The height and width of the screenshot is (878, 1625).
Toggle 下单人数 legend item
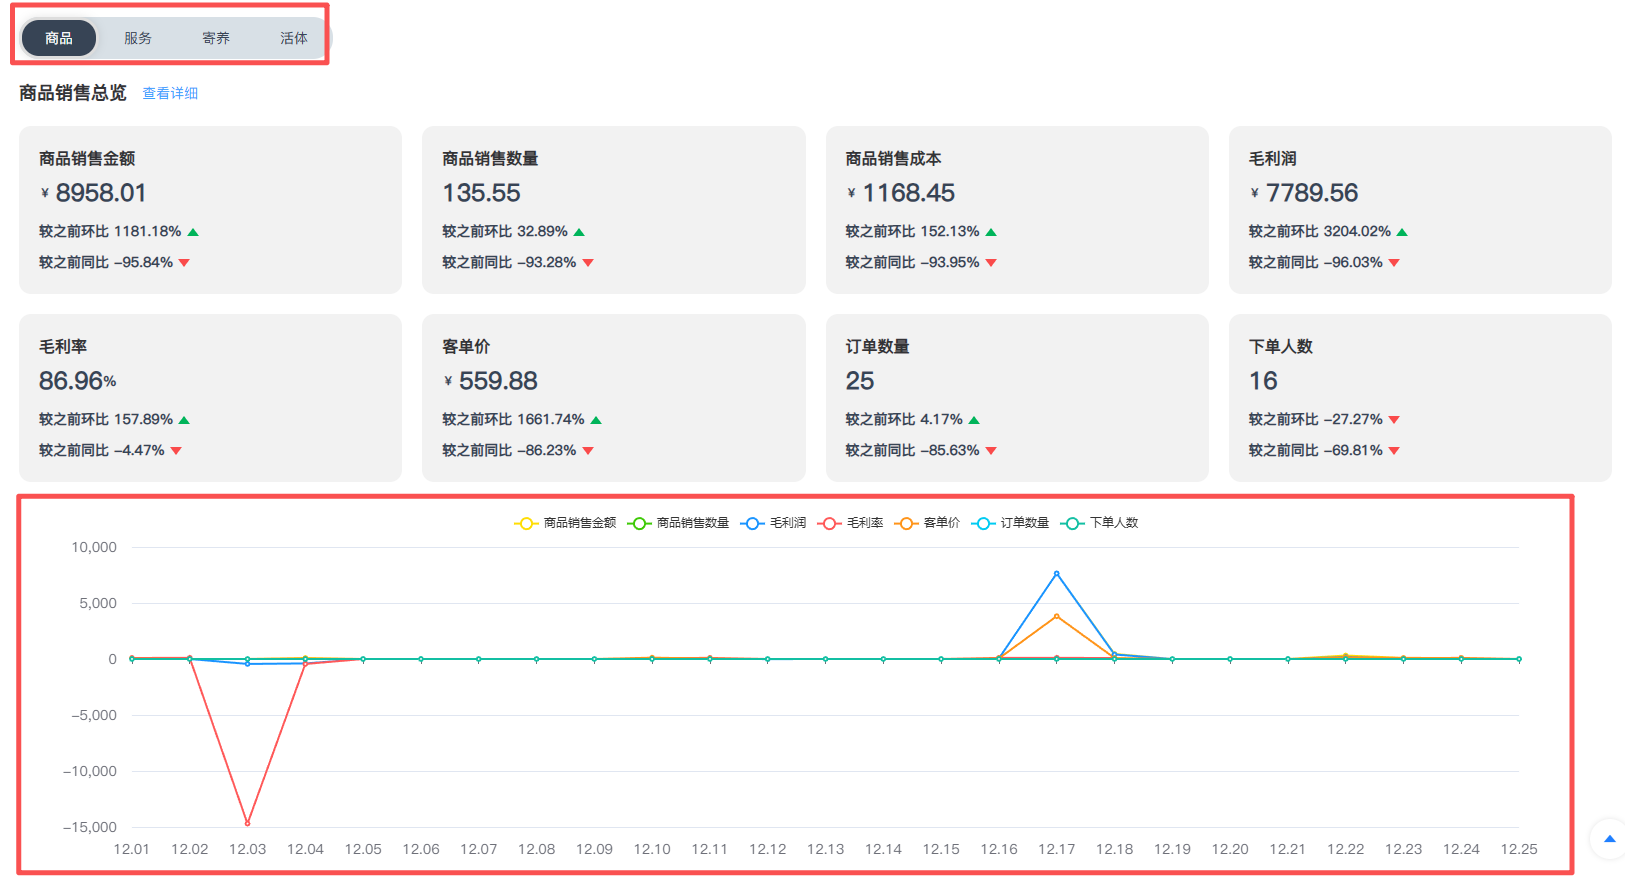pos(1100,523)
